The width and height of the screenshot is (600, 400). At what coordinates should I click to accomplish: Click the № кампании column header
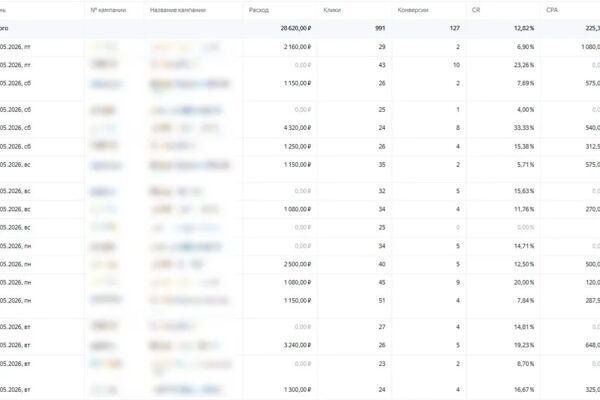point(108,10)
